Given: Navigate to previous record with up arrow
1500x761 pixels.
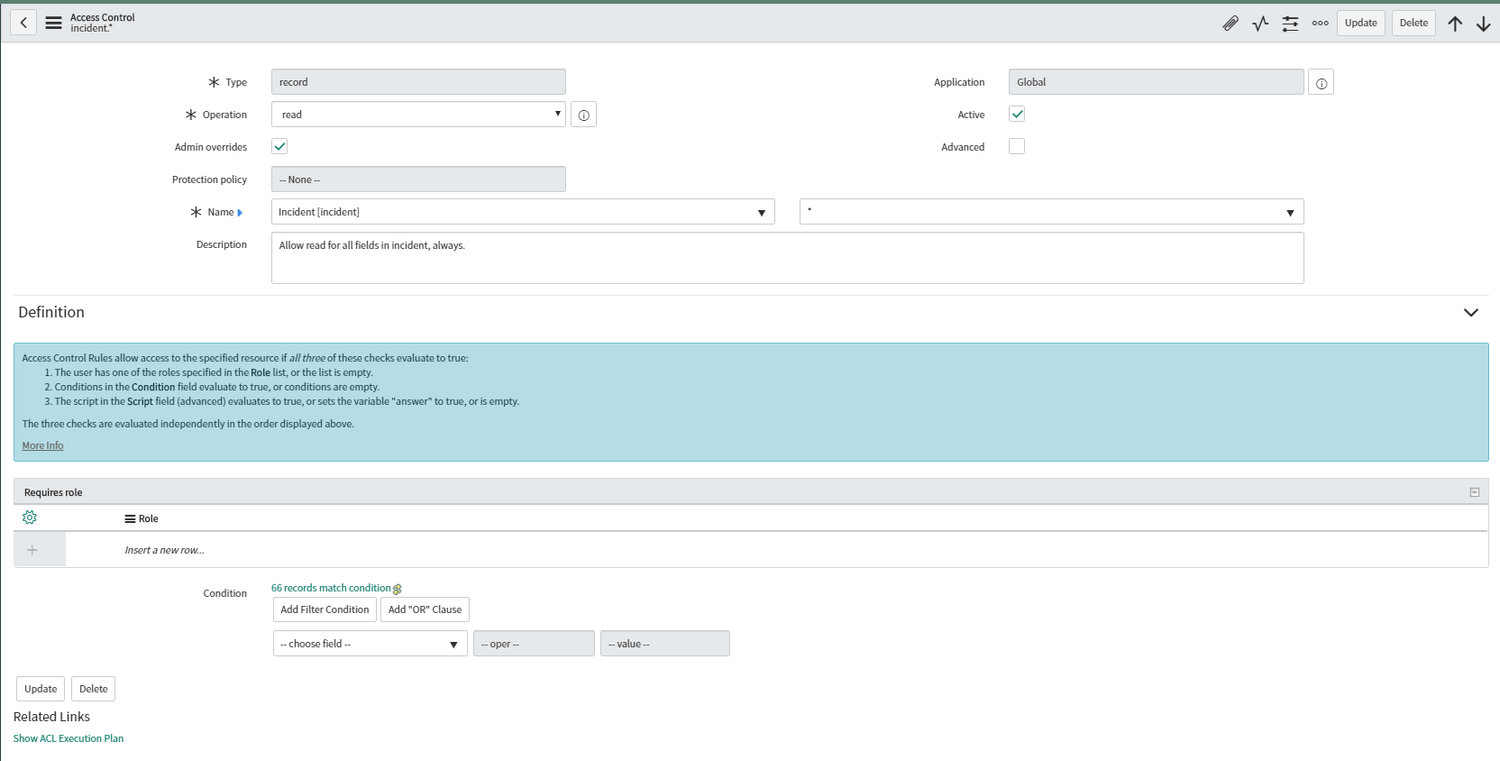Looking at the screenshot, I should coord(1455,22).
